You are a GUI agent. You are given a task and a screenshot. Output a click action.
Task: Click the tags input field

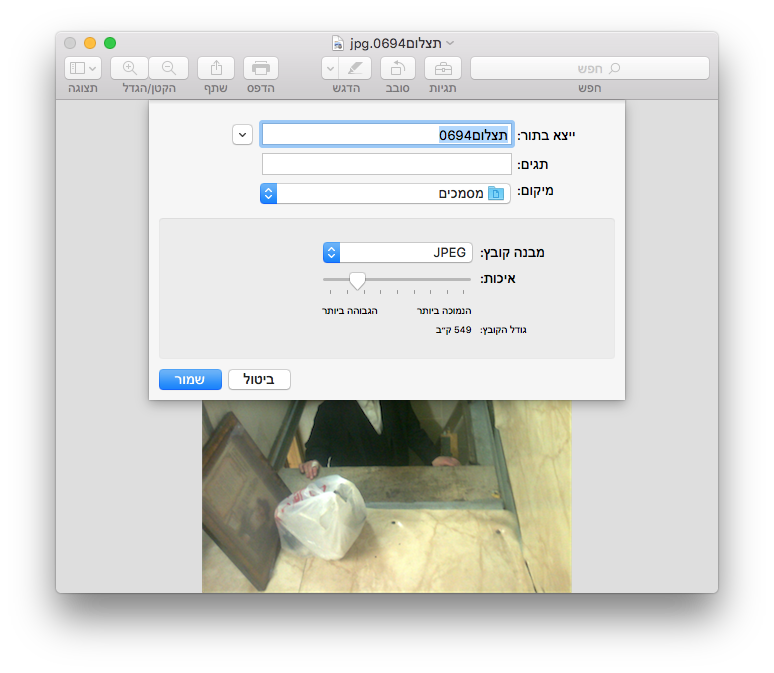coord(387,164)
